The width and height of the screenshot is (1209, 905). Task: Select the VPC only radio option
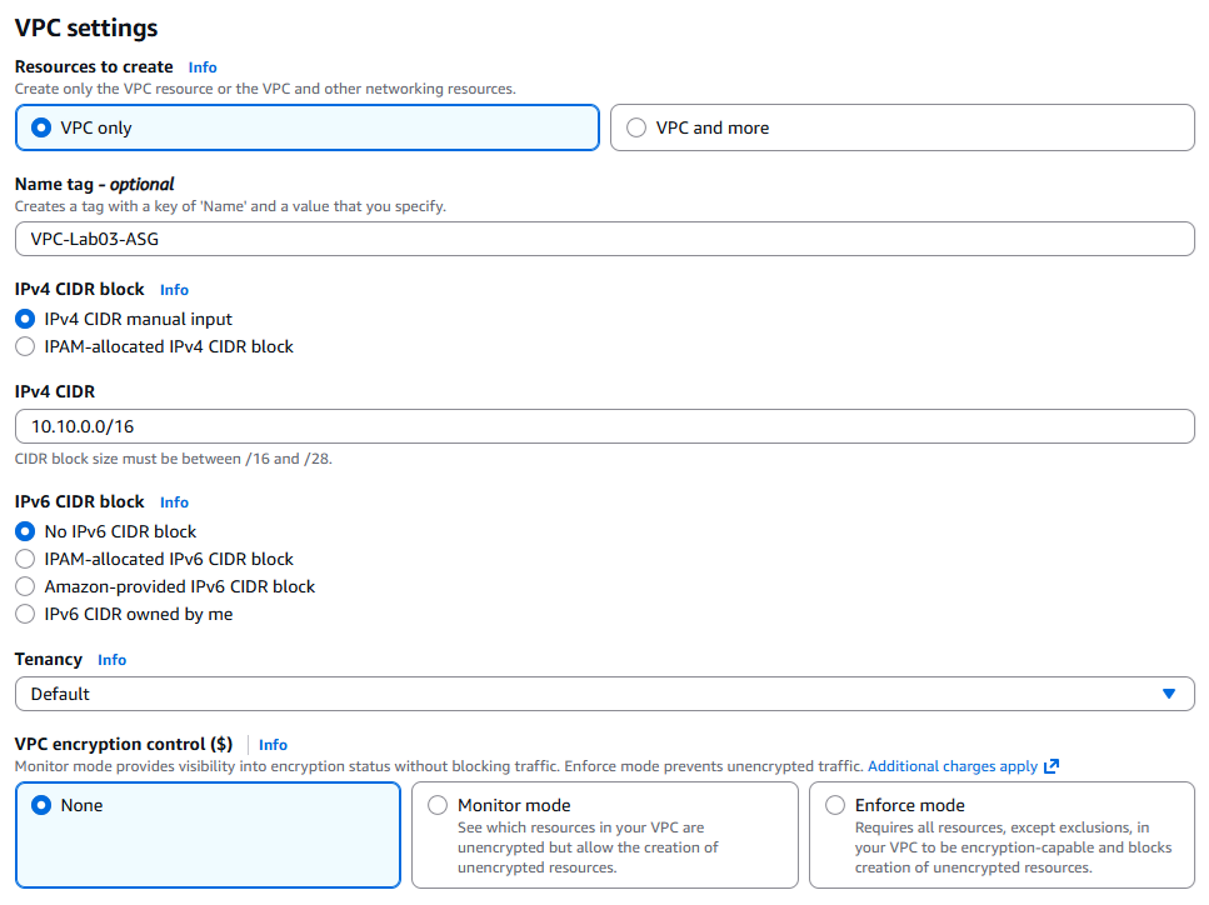pos(307,128)
